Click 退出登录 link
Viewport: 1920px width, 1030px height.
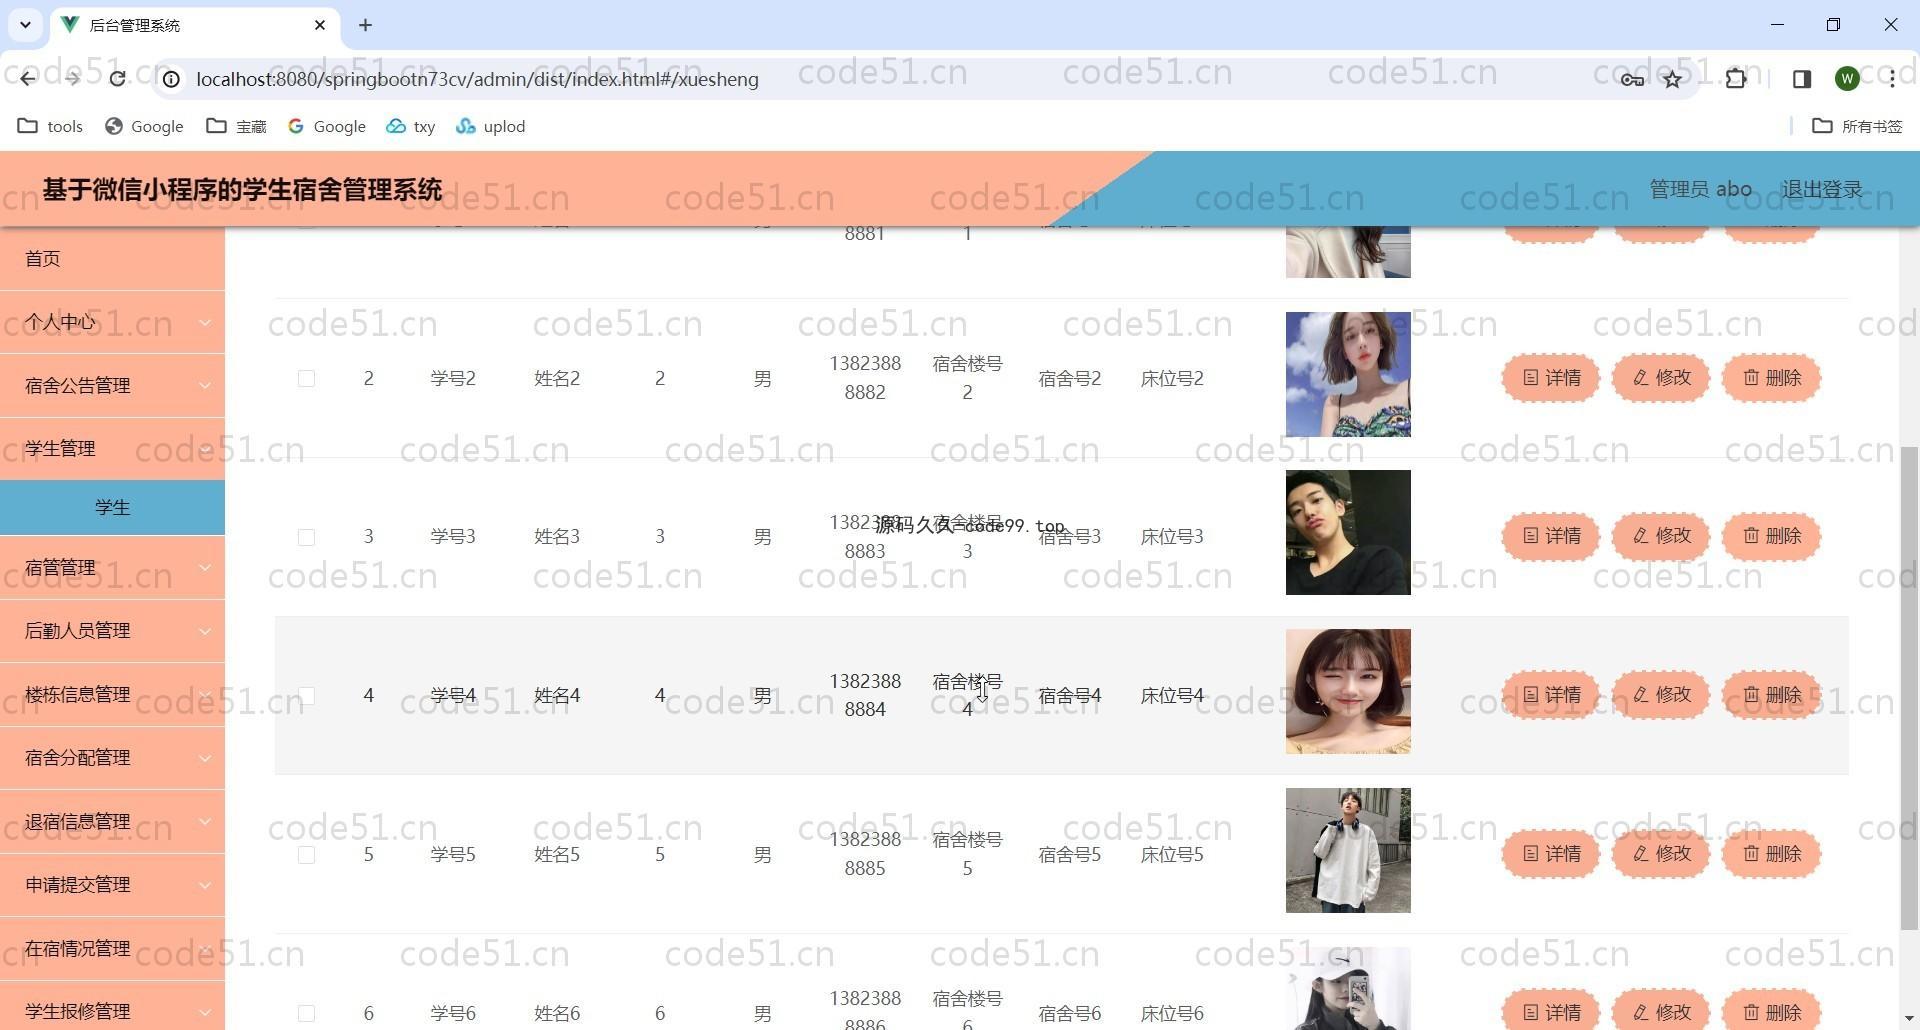pyautogui.click(x=1821, y=189)
